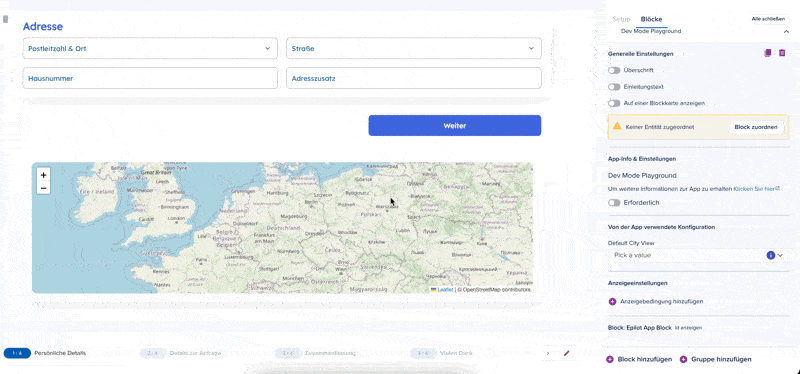Click Anzeigeeinstellungen heading
800x374 pixels.
[638, 283]
